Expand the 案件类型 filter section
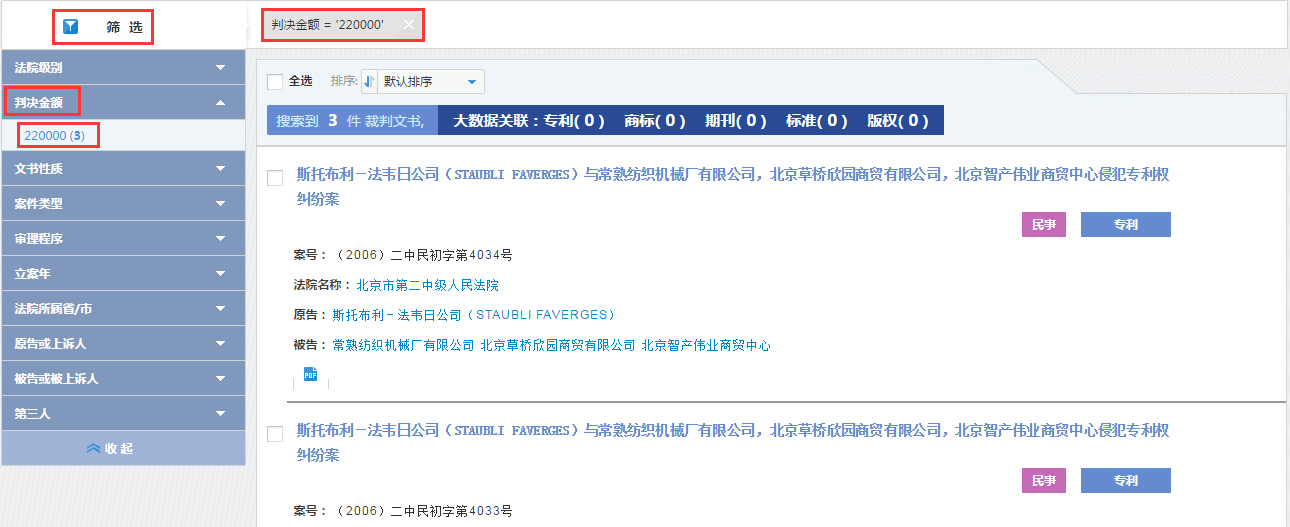Image resolution: width=1290 pixels, height=527 pixels. coord(123,203)
